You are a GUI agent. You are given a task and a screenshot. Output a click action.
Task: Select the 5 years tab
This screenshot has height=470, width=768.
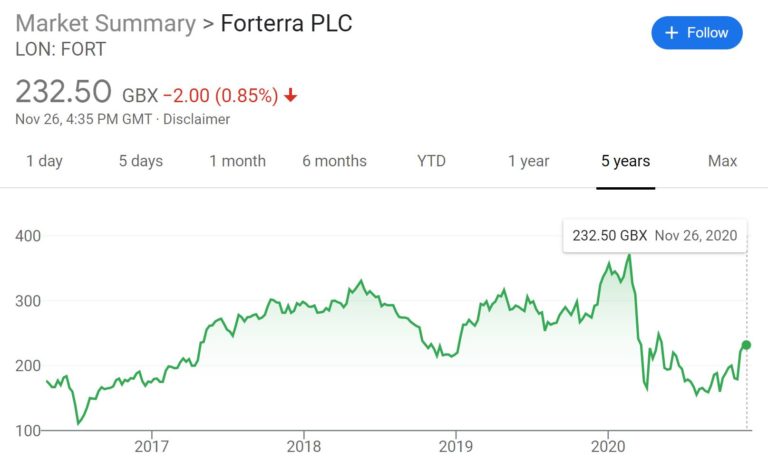[x=625, y=161]
